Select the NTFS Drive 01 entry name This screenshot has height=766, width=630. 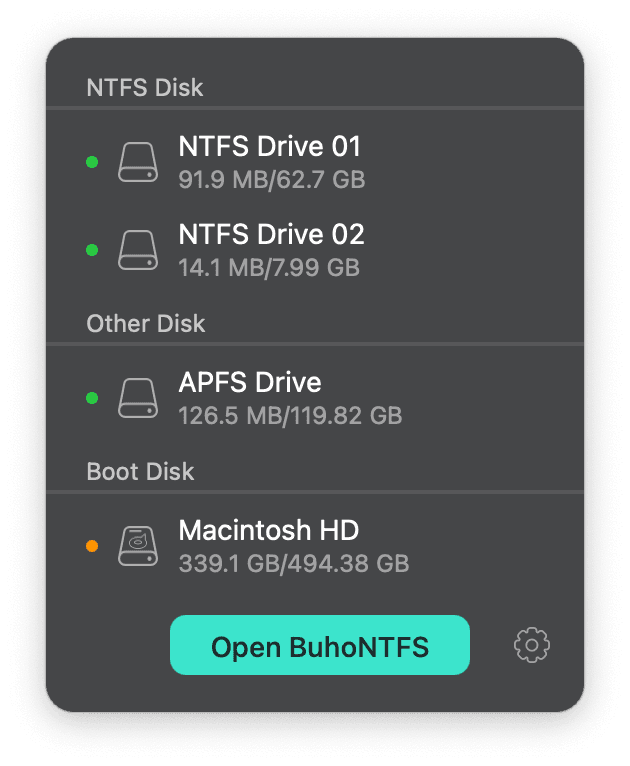(269, 147)
